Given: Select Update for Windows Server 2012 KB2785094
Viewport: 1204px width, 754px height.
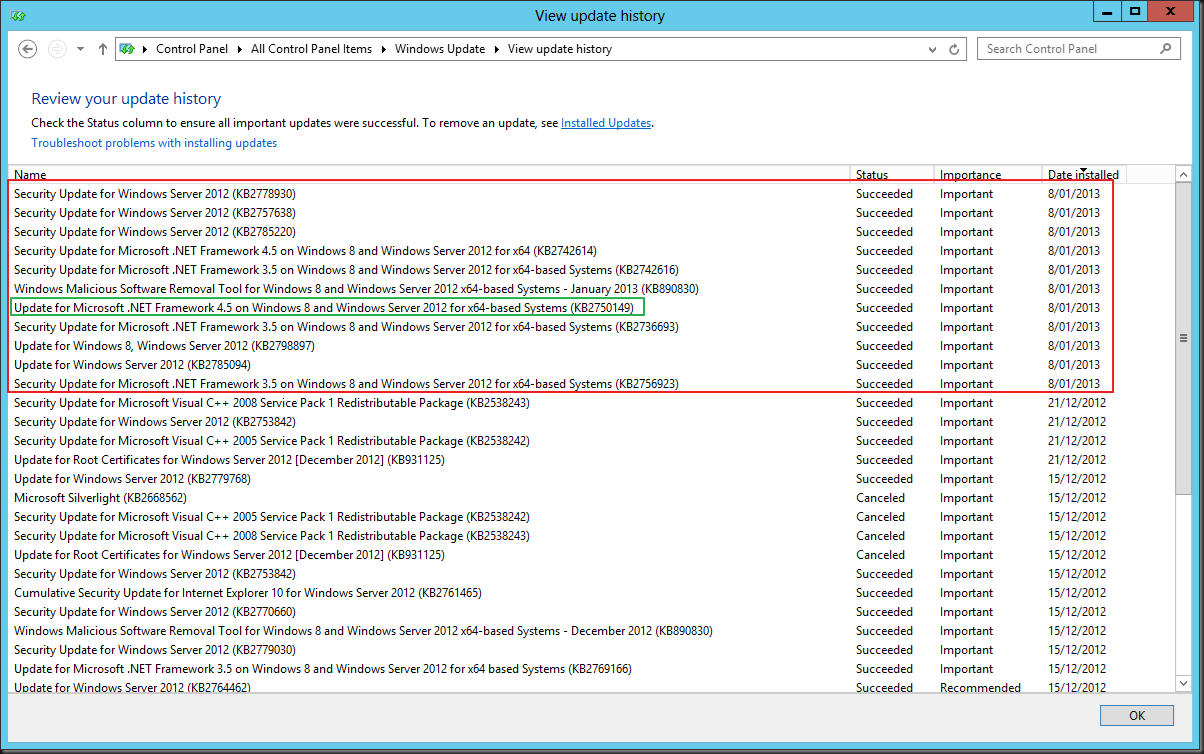Looking at the screenshot, I should point(590,365).
